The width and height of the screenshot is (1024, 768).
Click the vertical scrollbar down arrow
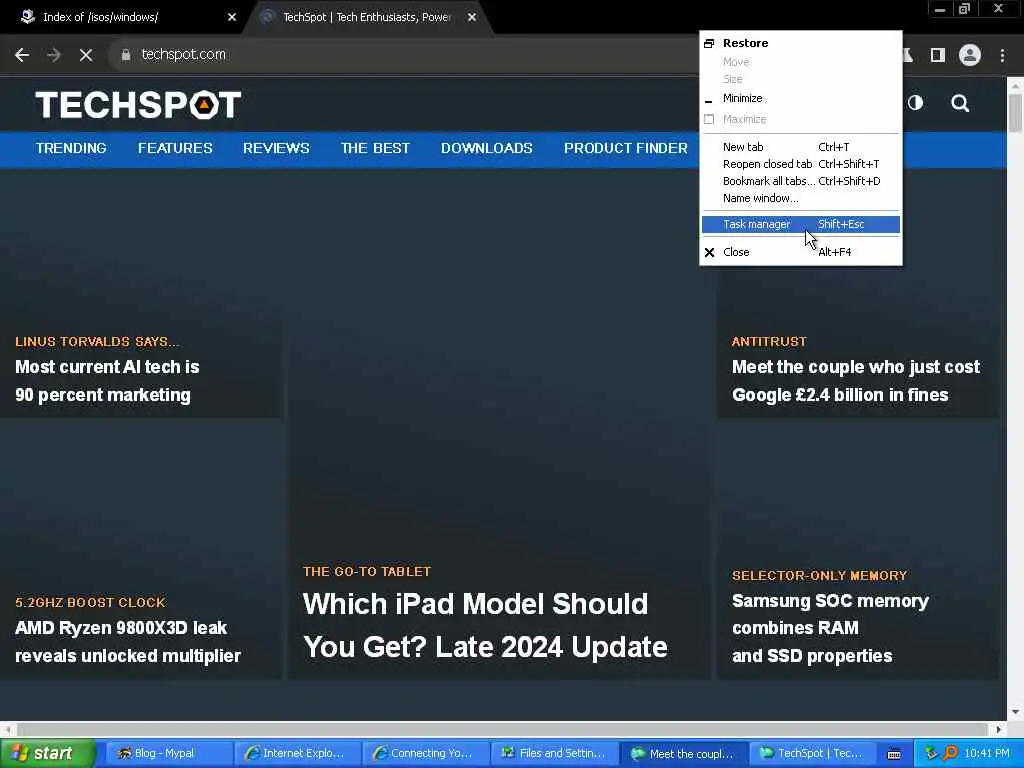click(x=1015, y=712)
